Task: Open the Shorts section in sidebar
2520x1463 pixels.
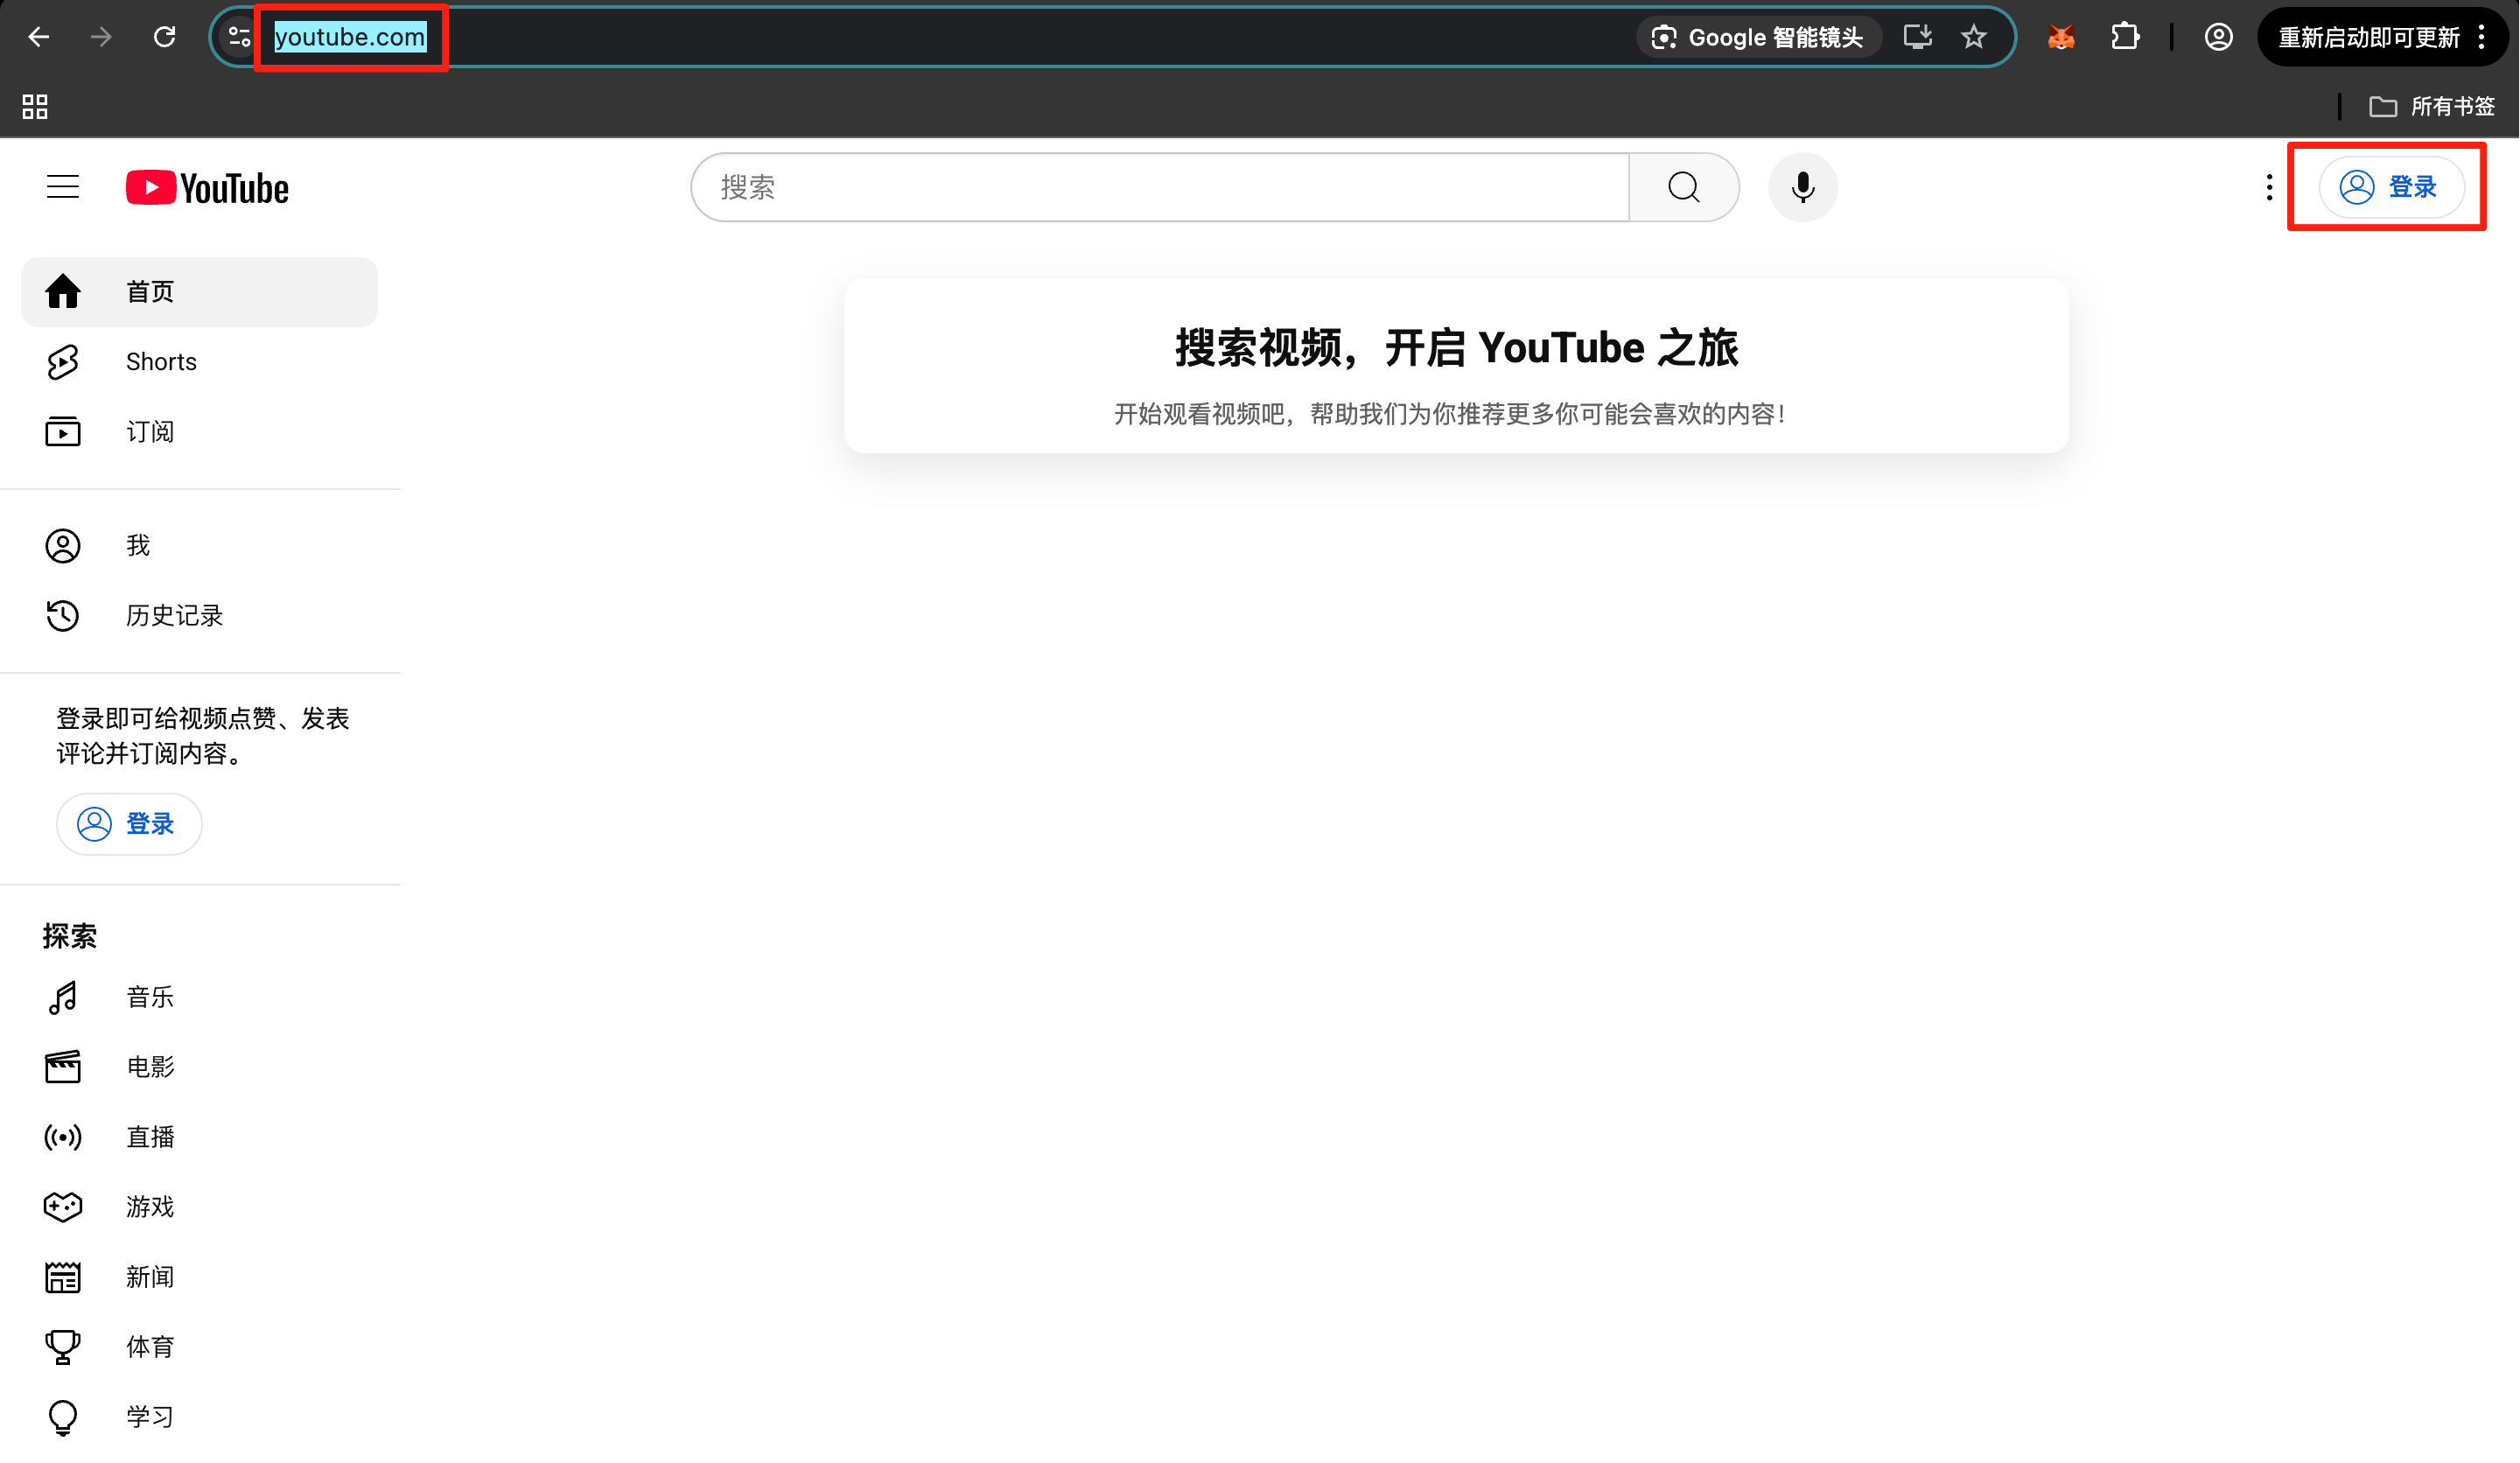Action: coord(160,362)
